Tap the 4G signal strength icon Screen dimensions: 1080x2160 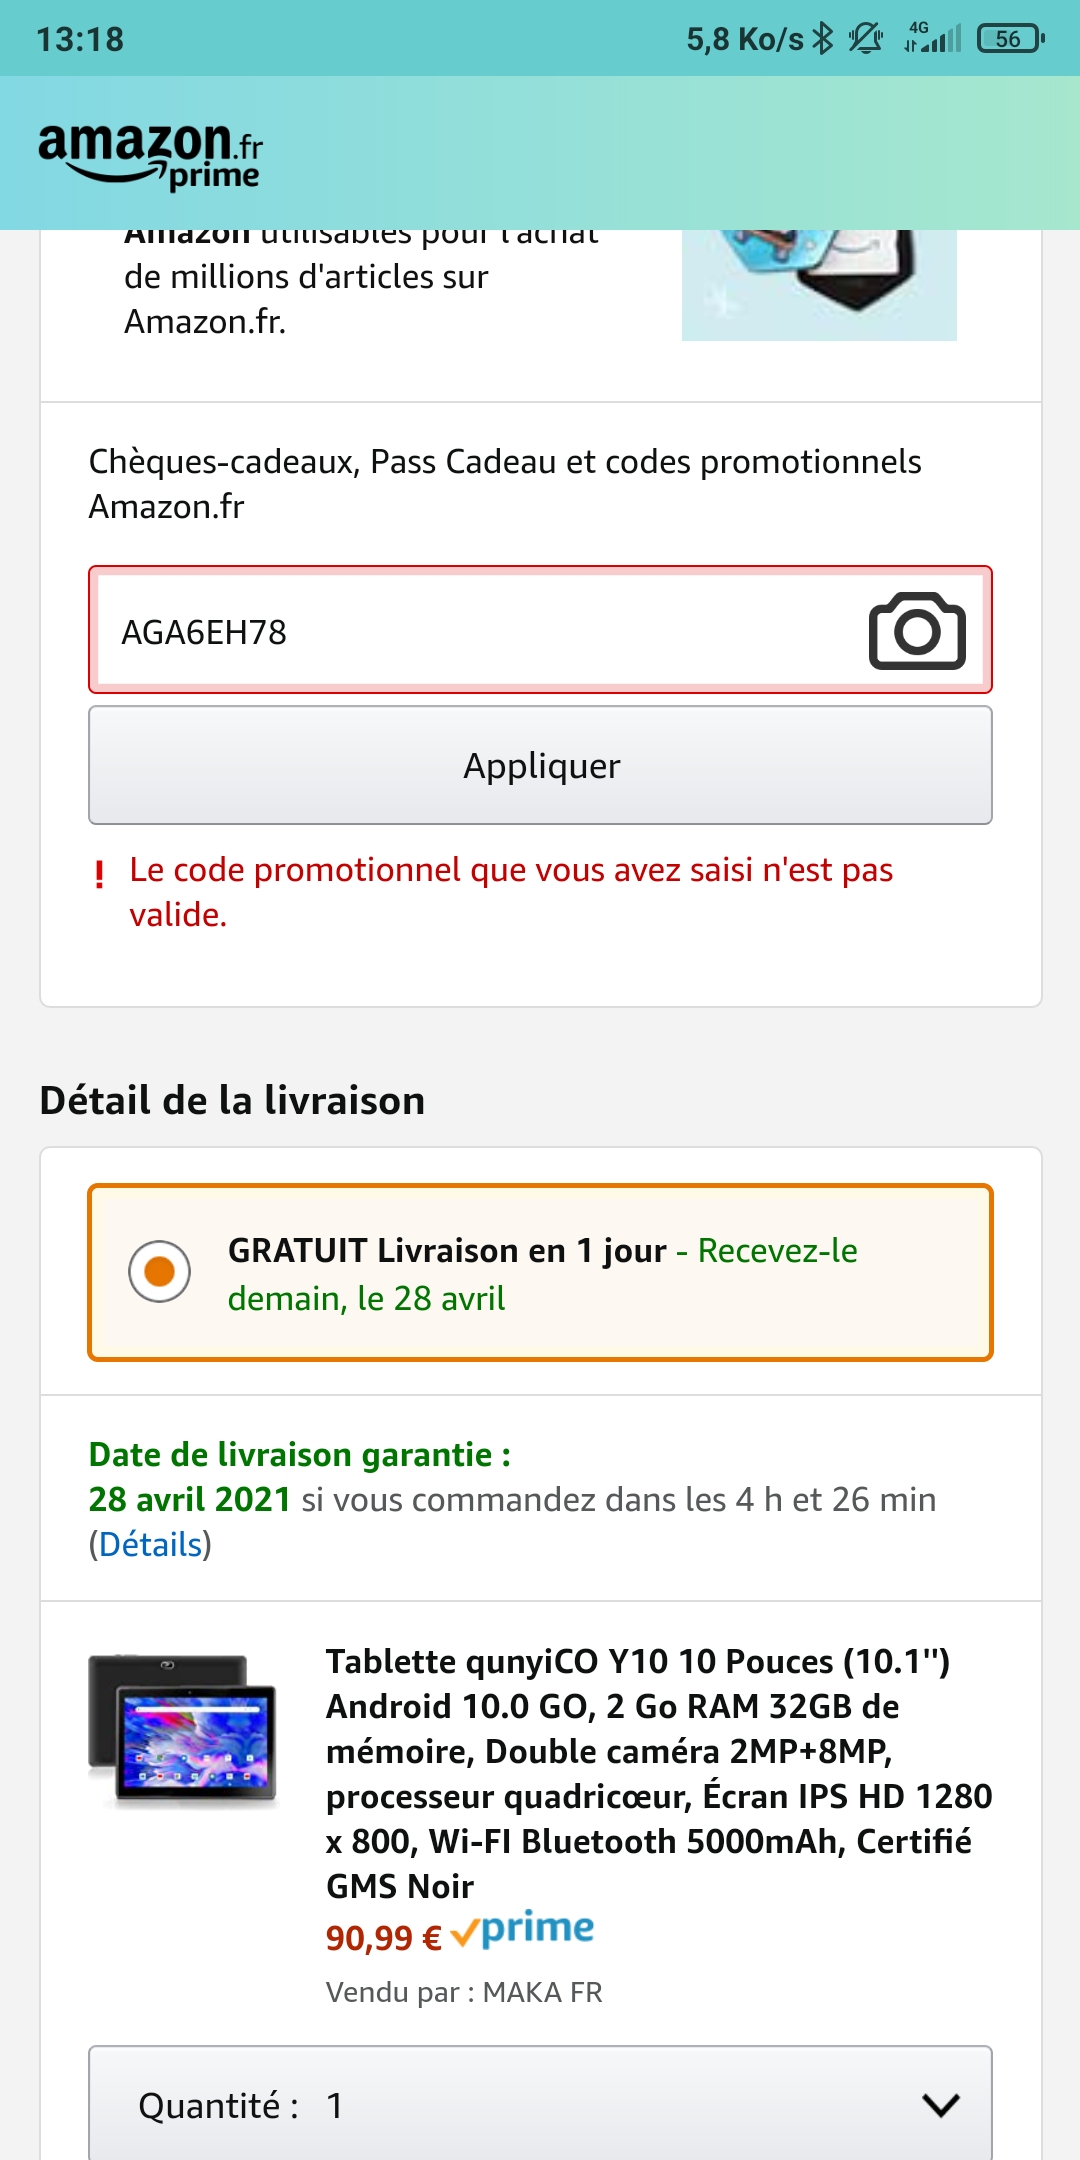tap(932, 39)
